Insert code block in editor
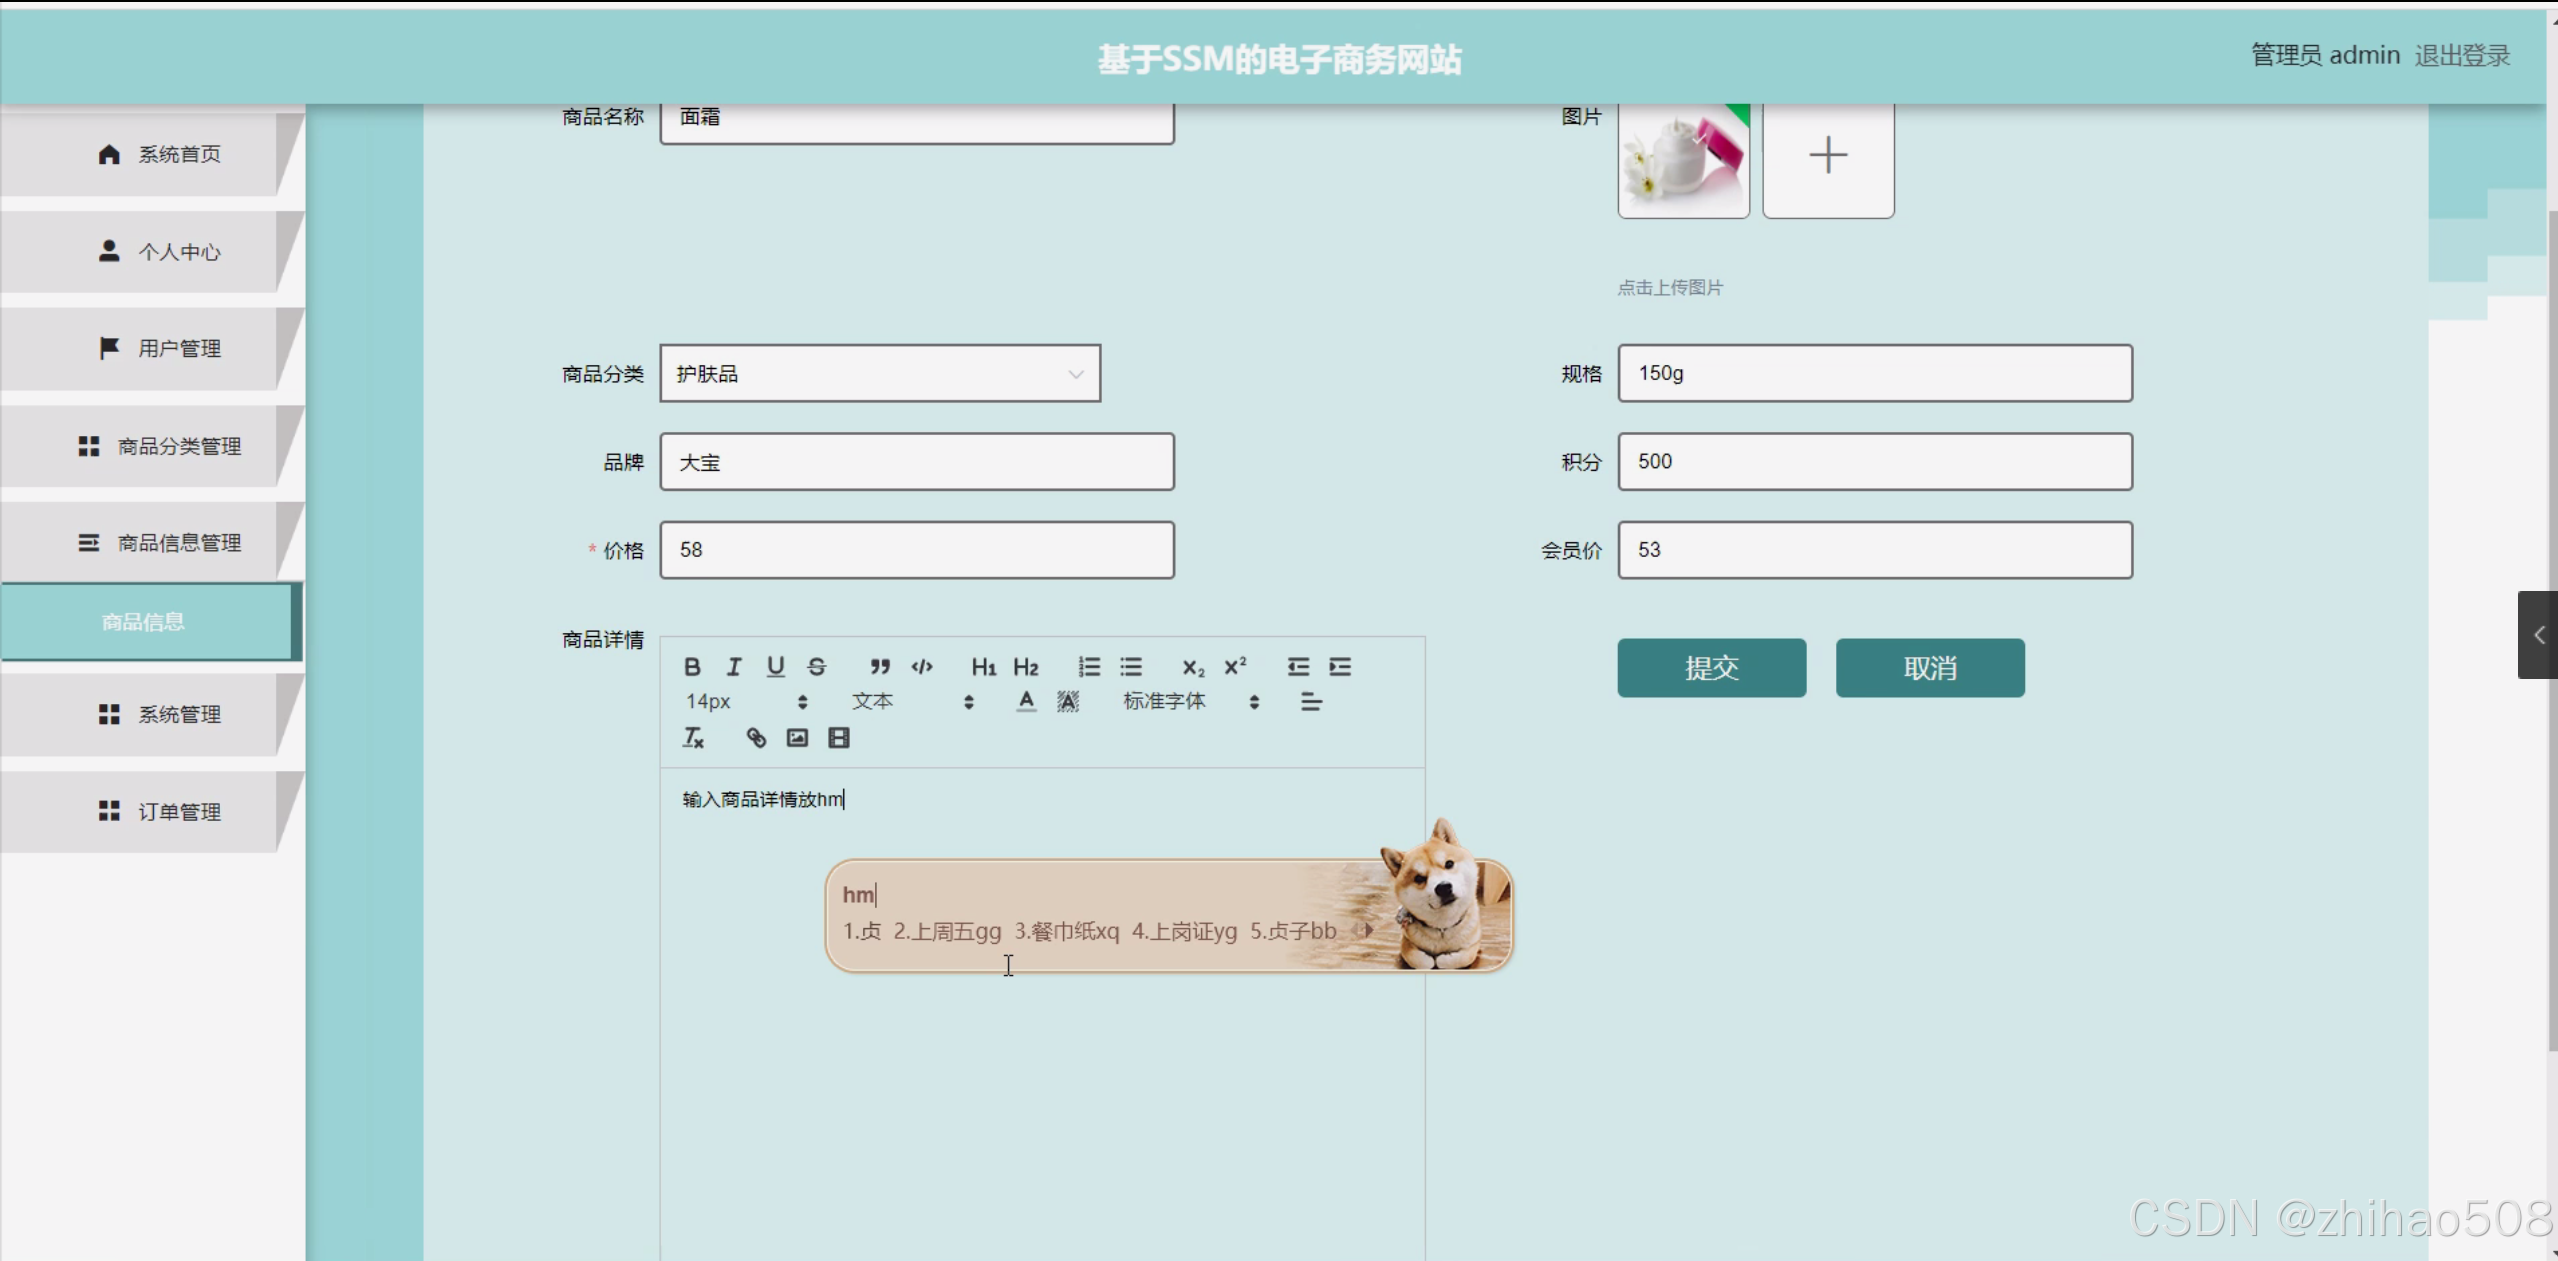 [922, 667]
